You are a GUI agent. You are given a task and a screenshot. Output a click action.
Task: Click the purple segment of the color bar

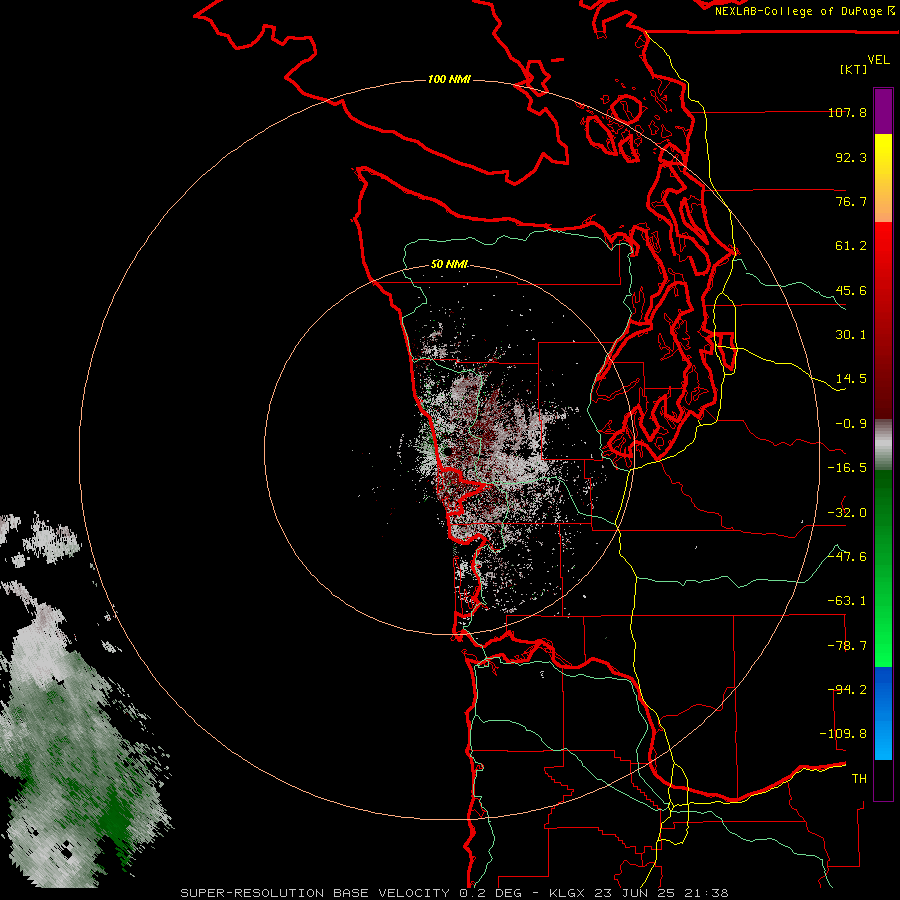(883, 111)
